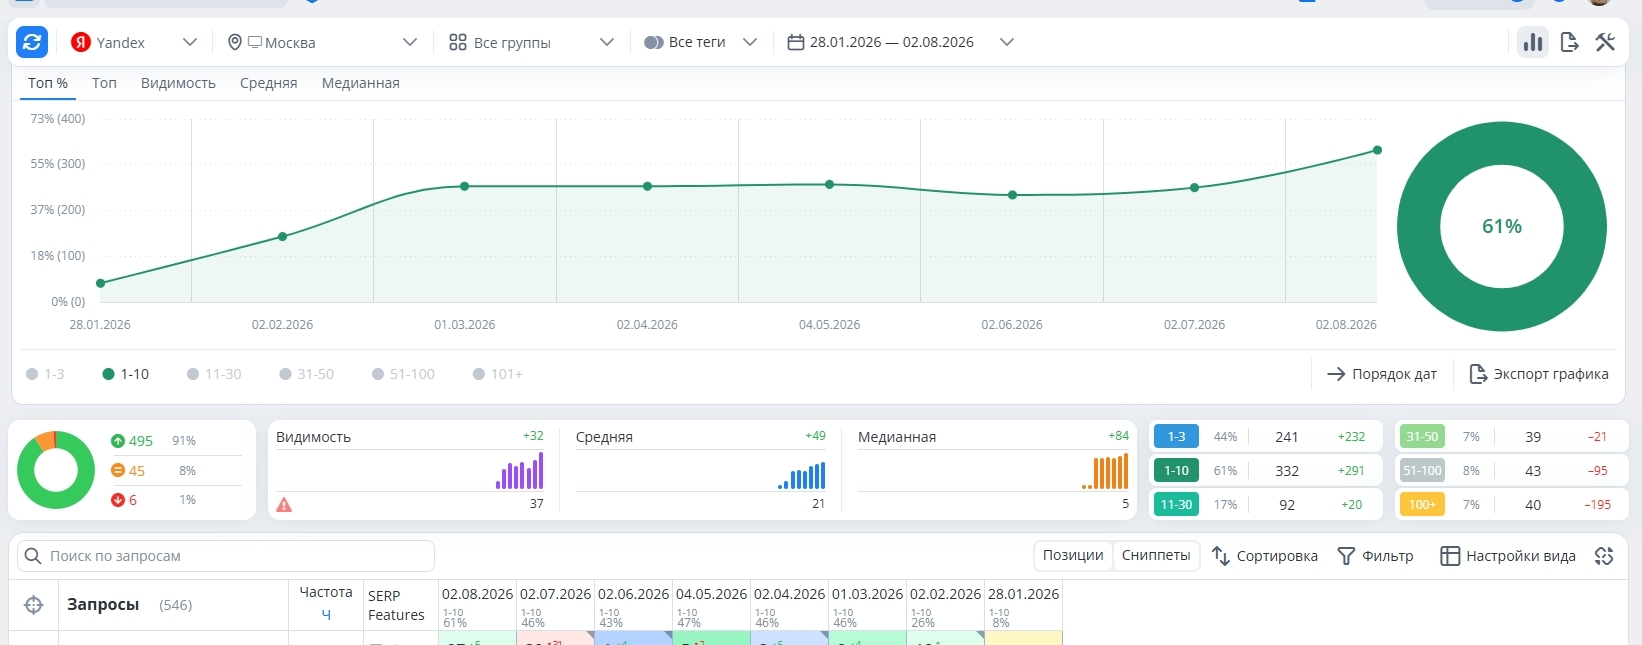The image size is (1642, 645).
Task: Click the green up-arrow icon next to 495
Action: [x=118, y=441]
